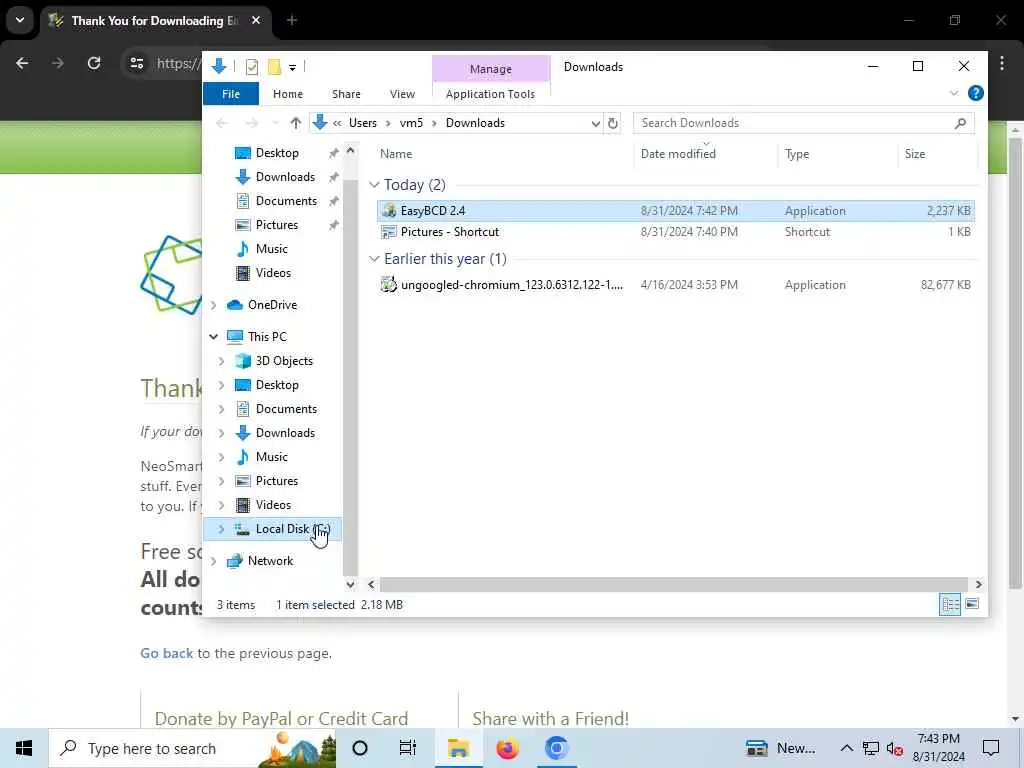Click the Properties icon in quick access toolbar
Image resolution: width=1024 pixels, height=768 pixels.
pyautogui.click(x=252, y=67)
